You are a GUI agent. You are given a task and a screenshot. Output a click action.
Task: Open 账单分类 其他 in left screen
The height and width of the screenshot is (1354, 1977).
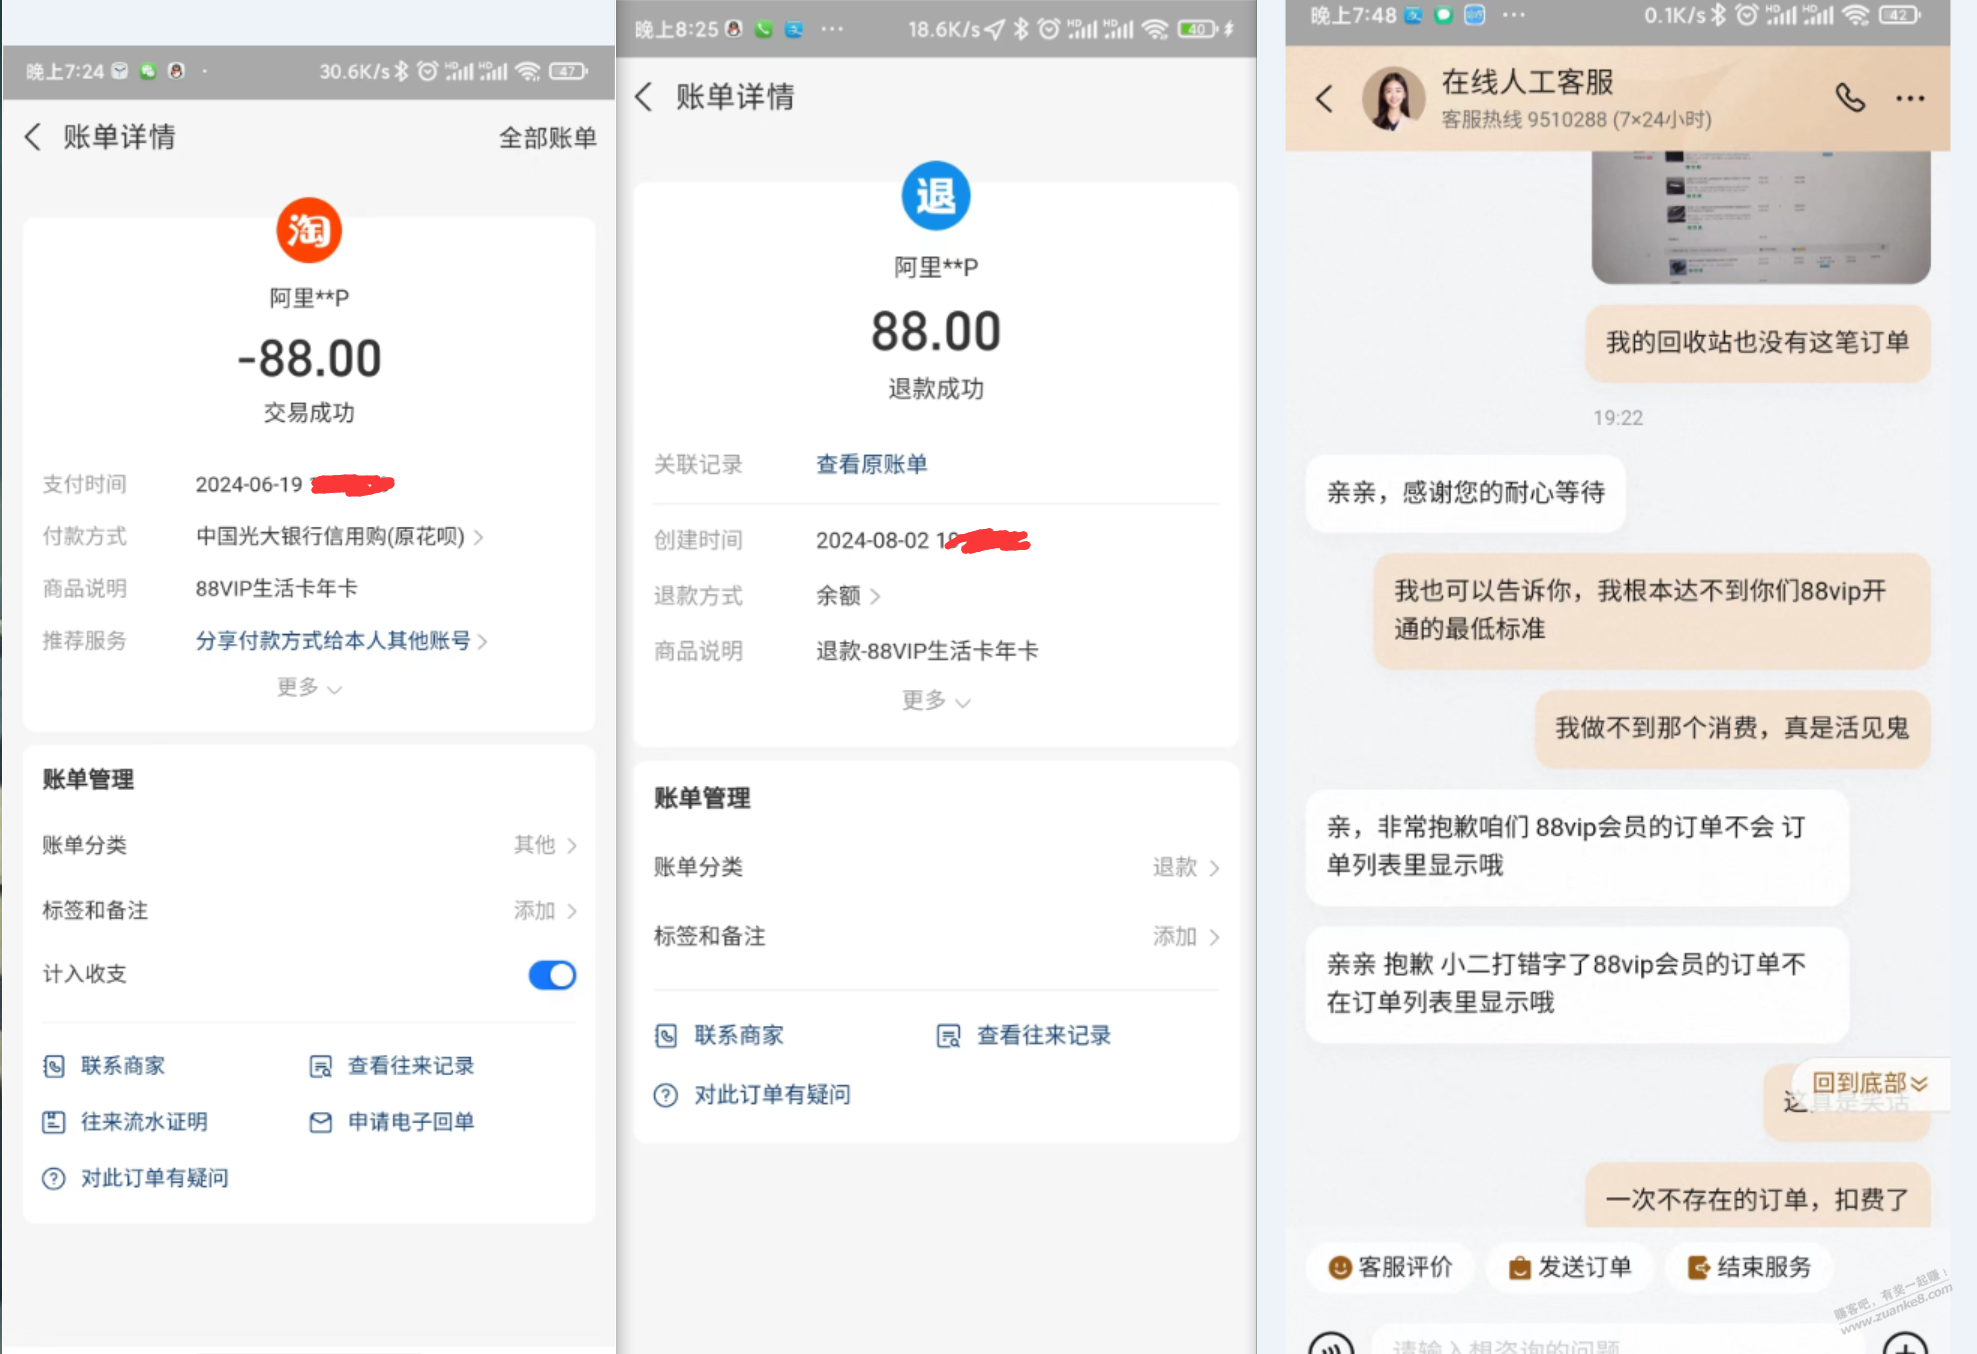tap(309, 845)
